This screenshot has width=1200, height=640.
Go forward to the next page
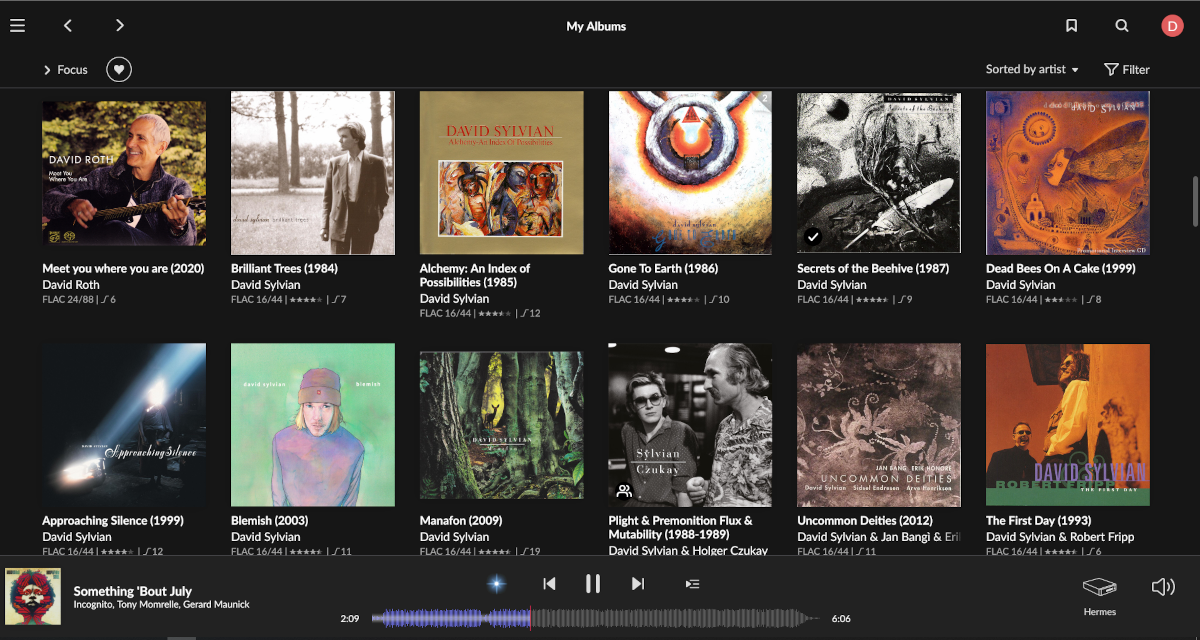click(120, 26)
